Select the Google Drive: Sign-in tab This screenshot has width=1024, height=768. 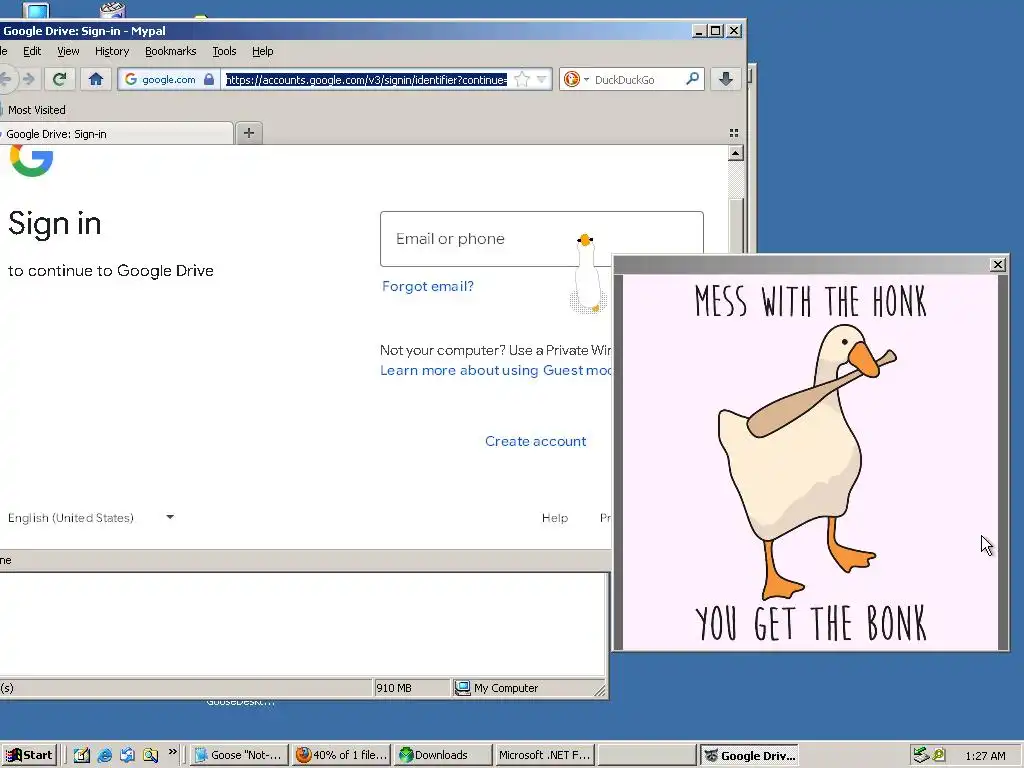click(114, 134)
